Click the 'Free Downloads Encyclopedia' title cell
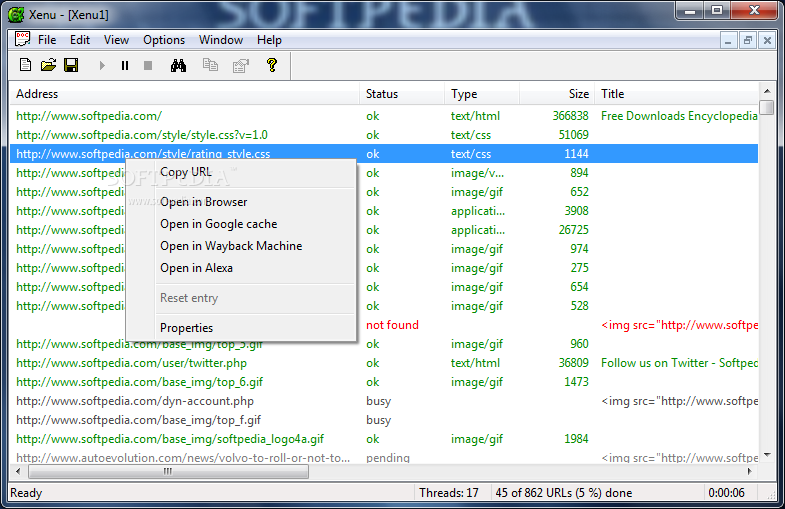The height and width of the screenshot is (509, 785). coord(679,116)
